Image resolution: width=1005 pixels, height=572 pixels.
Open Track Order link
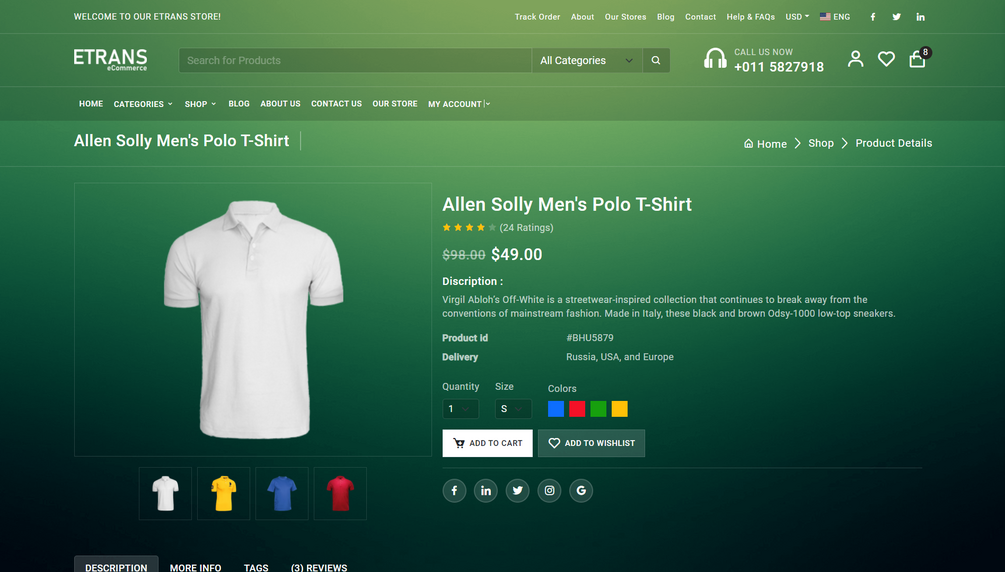(537, 17)
